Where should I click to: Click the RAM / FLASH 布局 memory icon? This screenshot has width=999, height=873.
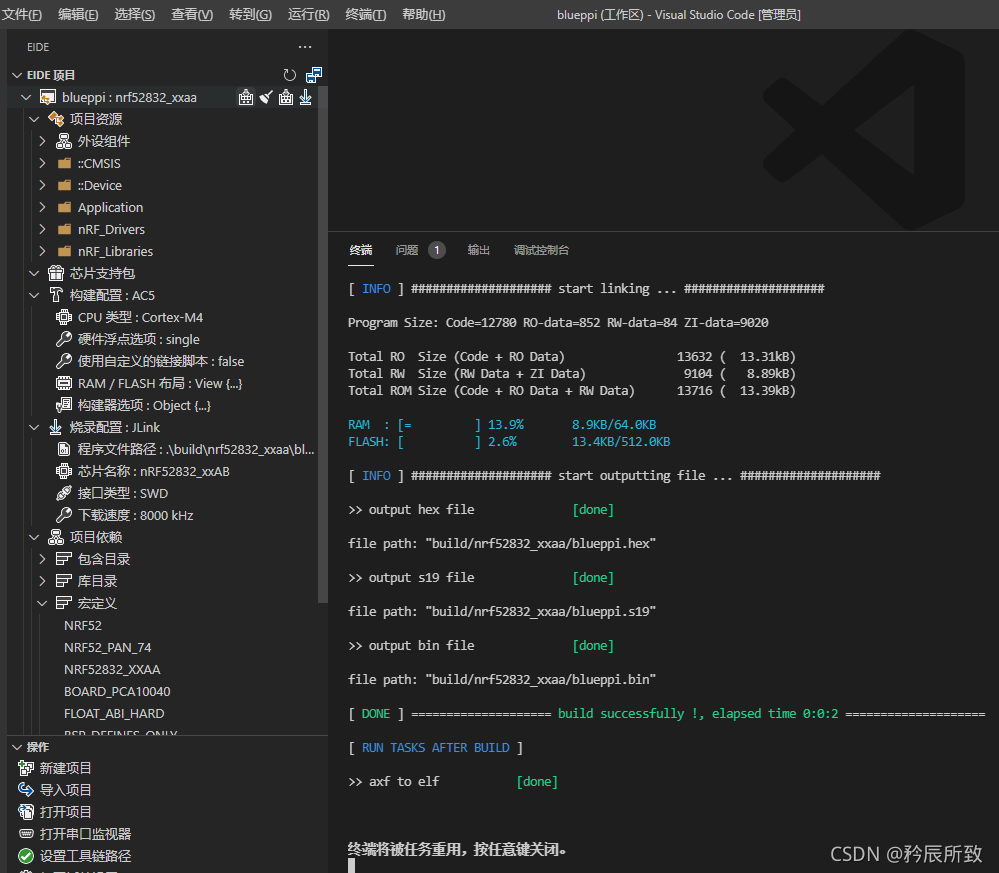pos(64,383)
